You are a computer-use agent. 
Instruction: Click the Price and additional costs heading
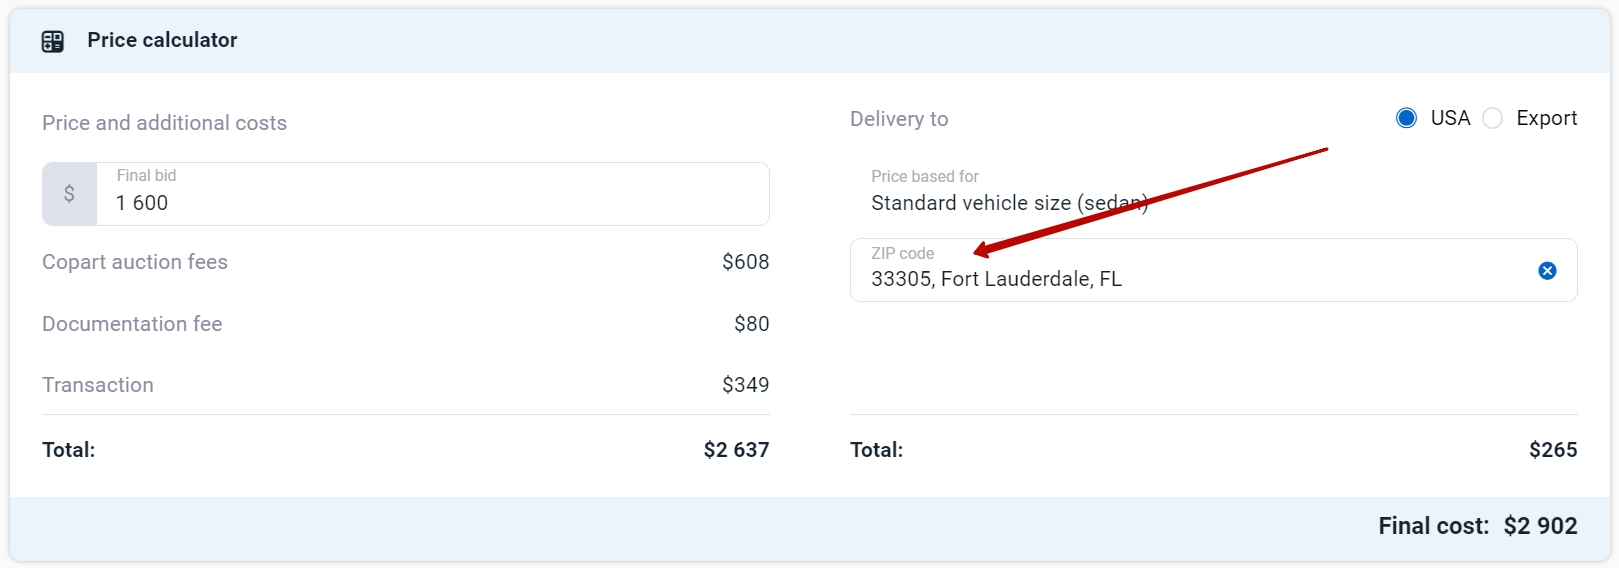164,123
